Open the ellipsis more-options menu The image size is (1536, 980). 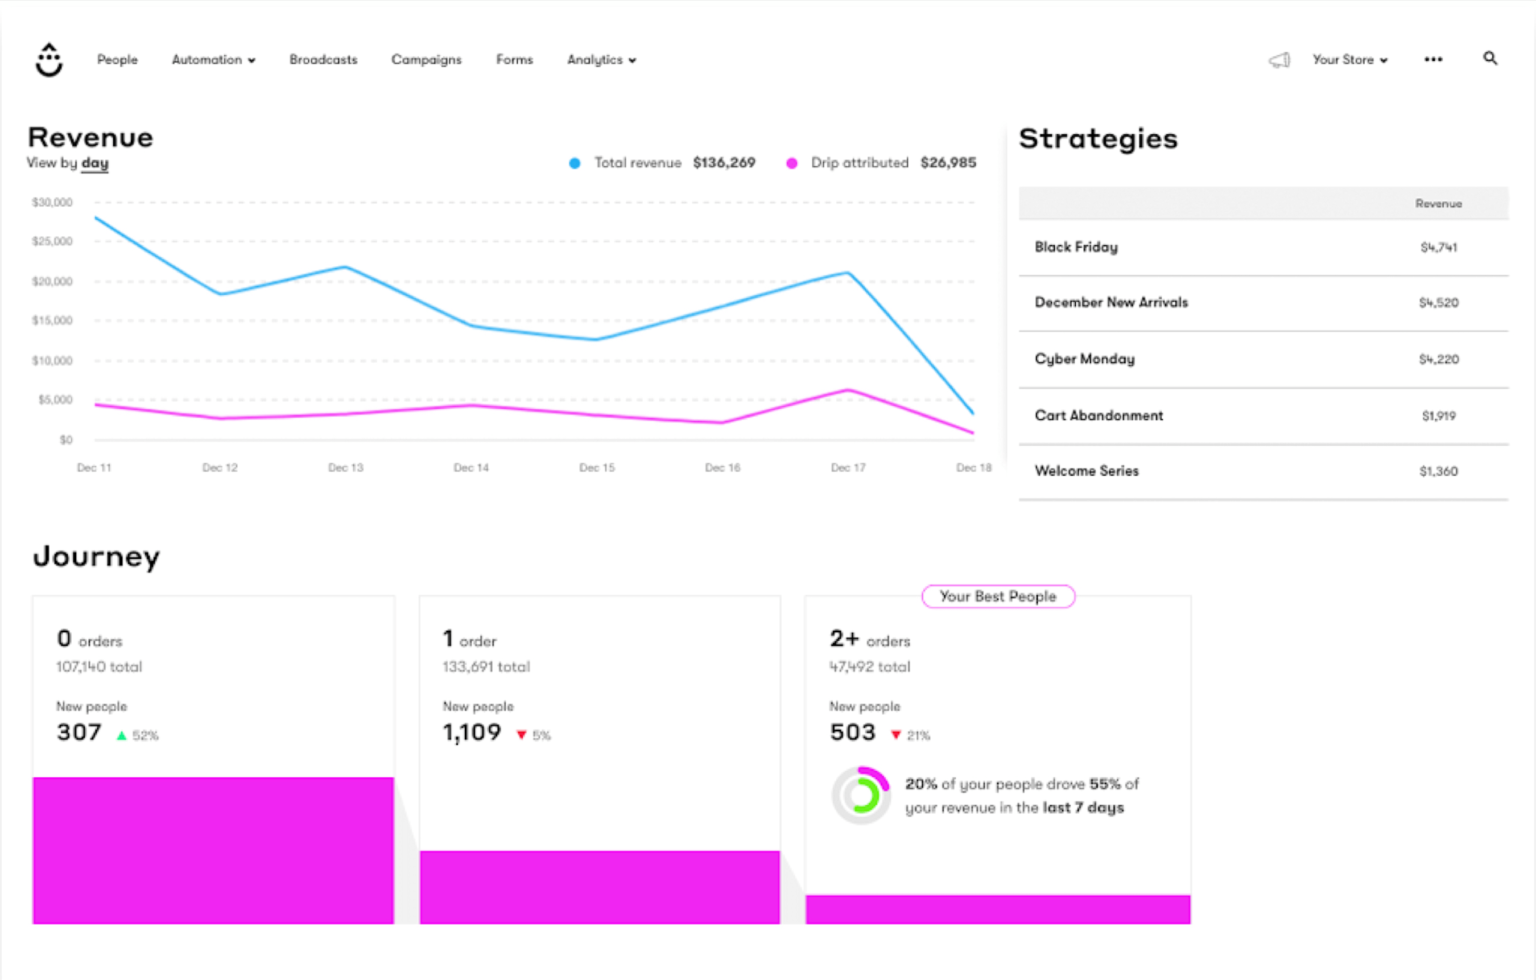click(x=1433, y=60)
